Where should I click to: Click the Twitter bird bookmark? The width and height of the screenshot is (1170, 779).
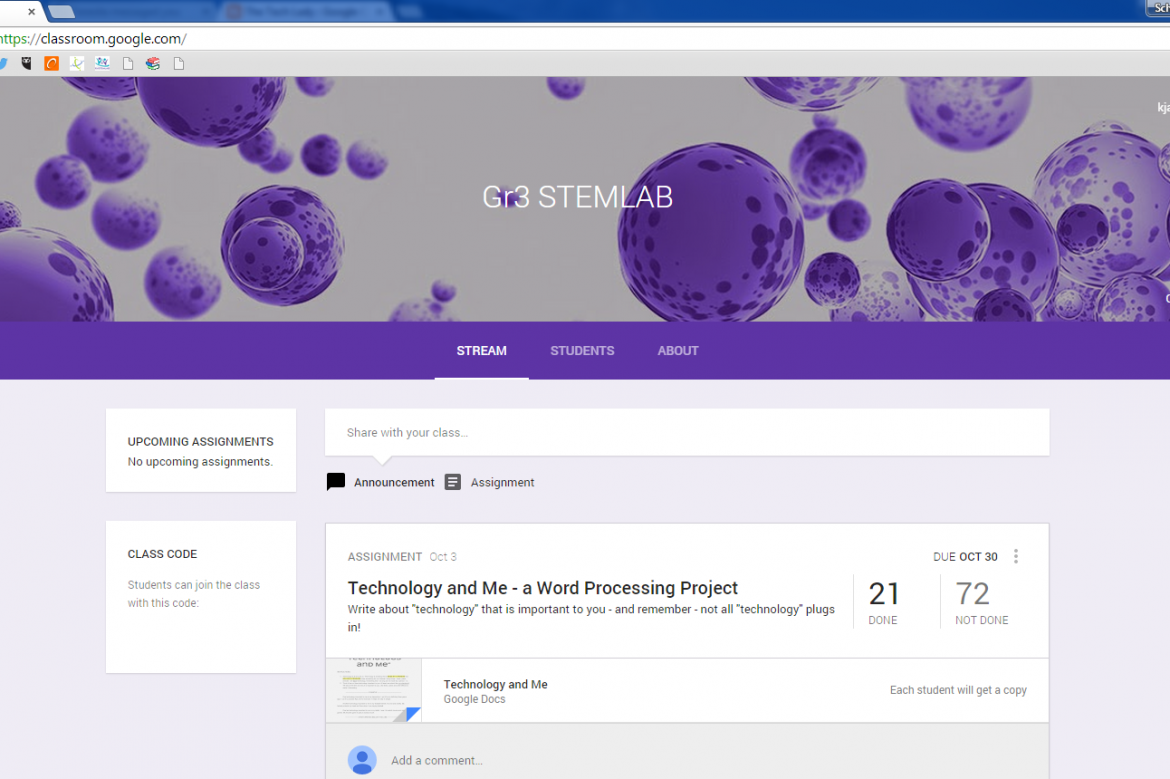pos(3,63)
